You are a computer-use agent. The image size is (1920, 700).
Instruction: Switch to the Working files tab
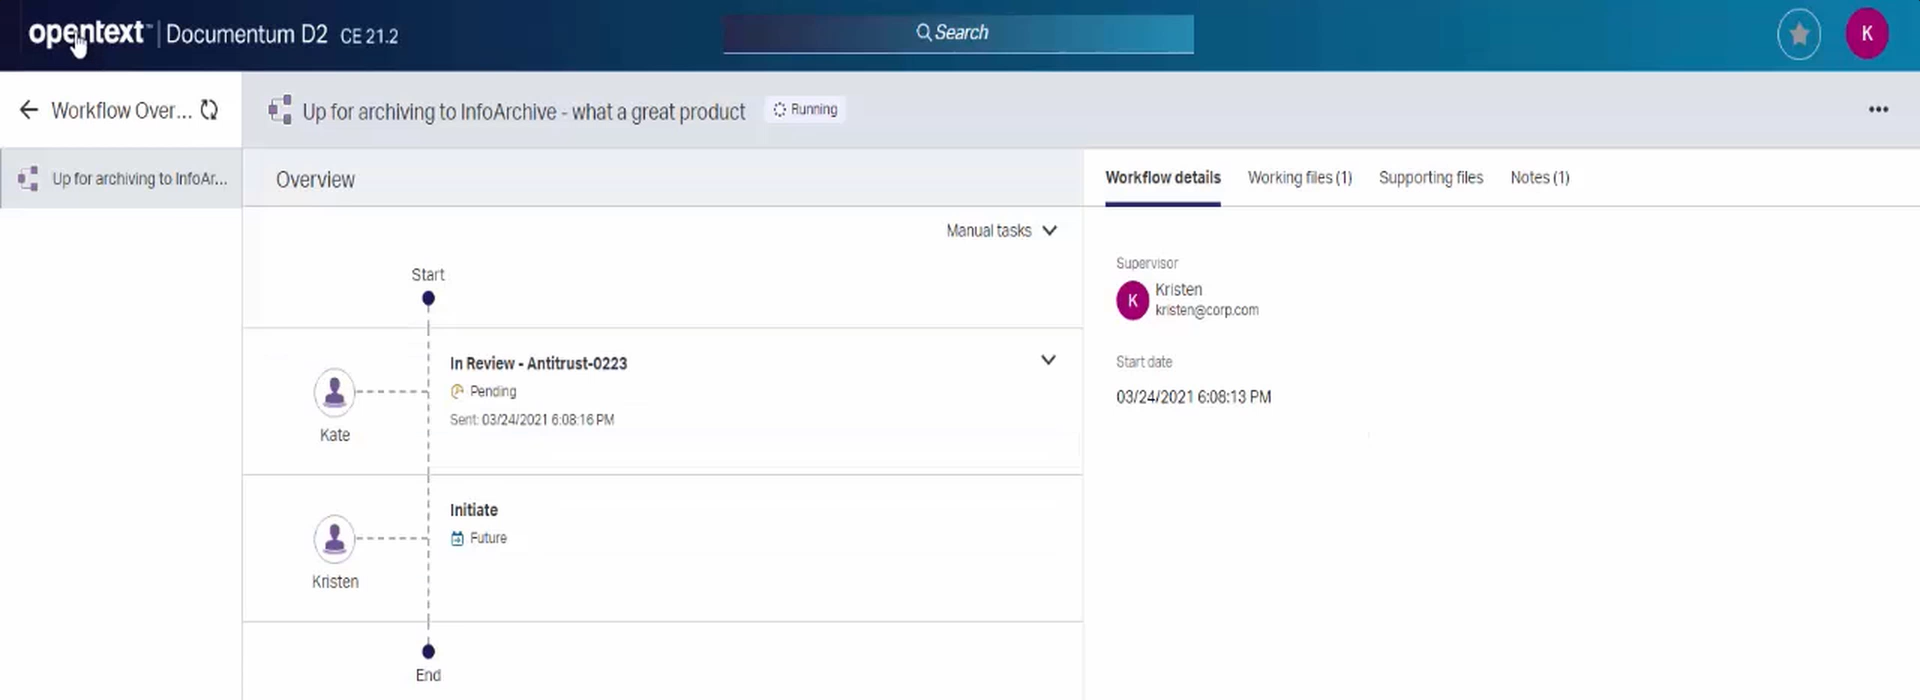pos(1299,178)
